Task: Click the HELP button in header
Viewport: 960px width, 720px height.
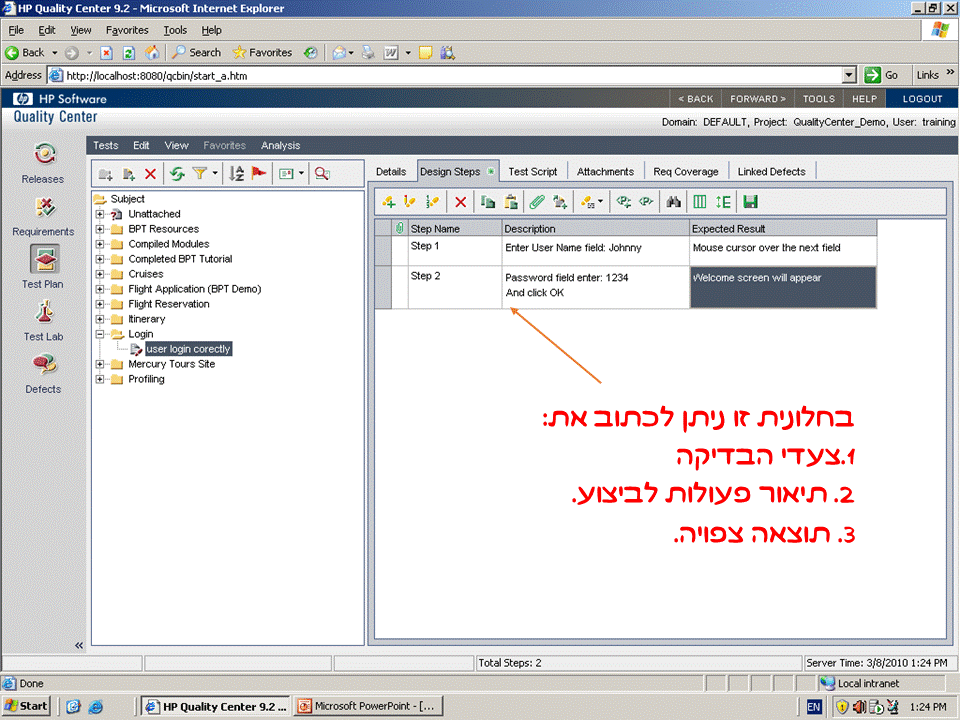Action: pos(864,99)
